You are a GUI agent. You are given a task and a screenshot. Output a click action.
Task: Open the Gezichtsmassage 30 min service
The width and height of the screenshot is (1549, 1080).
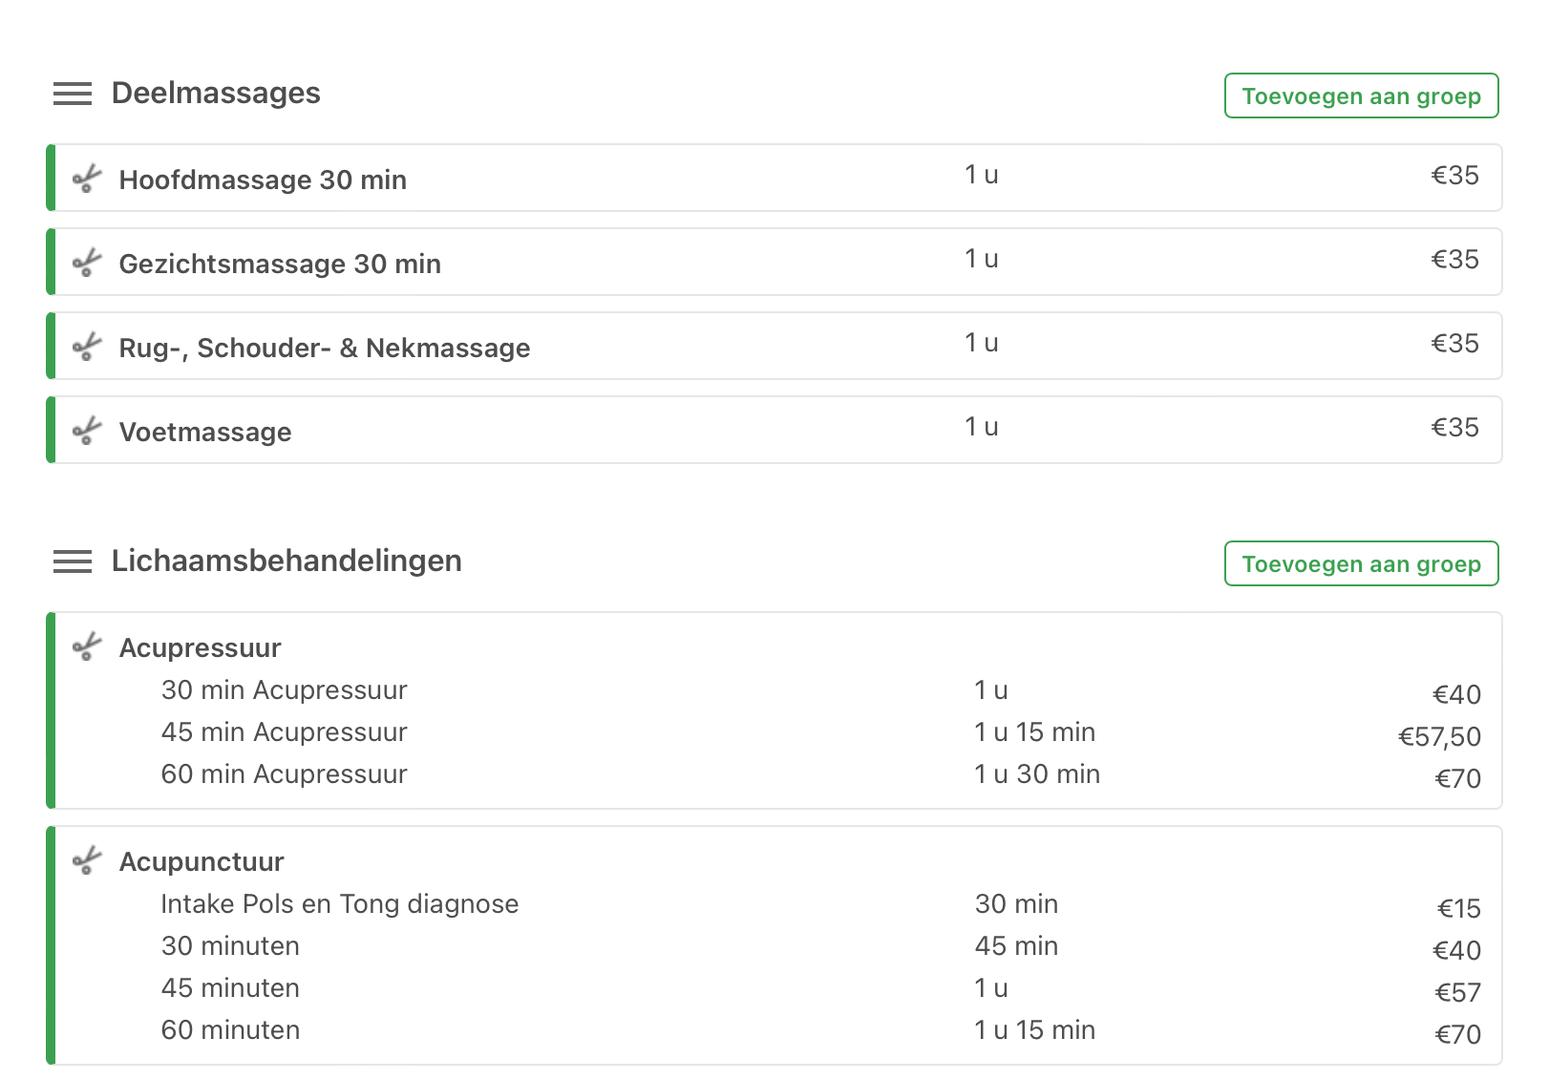tap(775, 262)
